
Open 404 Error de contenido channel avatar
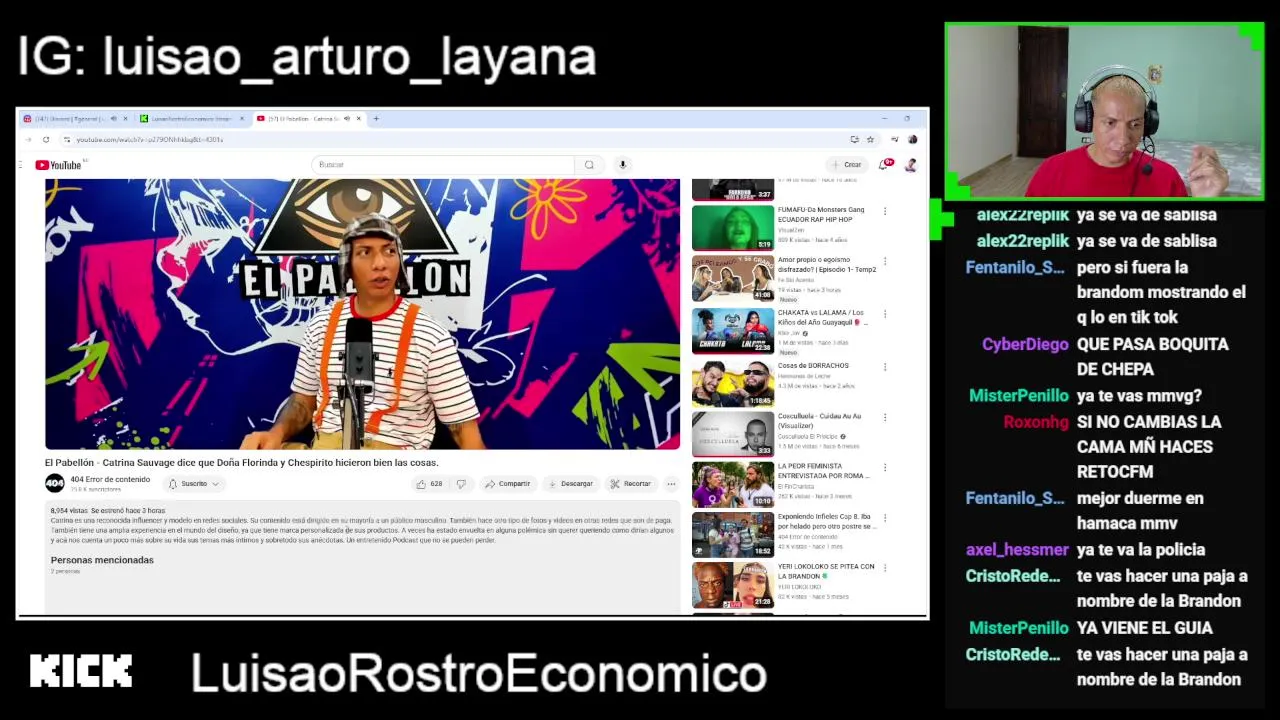pos(55,484)
